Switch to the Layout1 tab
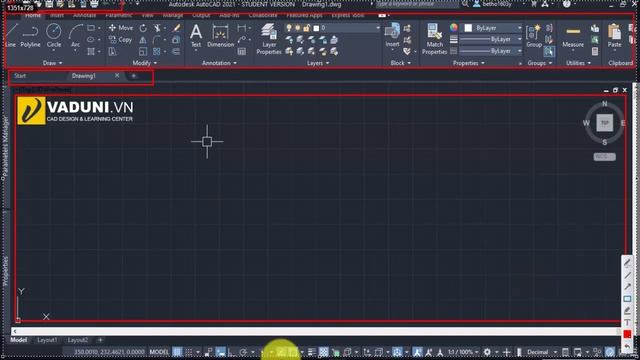Viewport: 640px width, 360px height. coord(47,340)
